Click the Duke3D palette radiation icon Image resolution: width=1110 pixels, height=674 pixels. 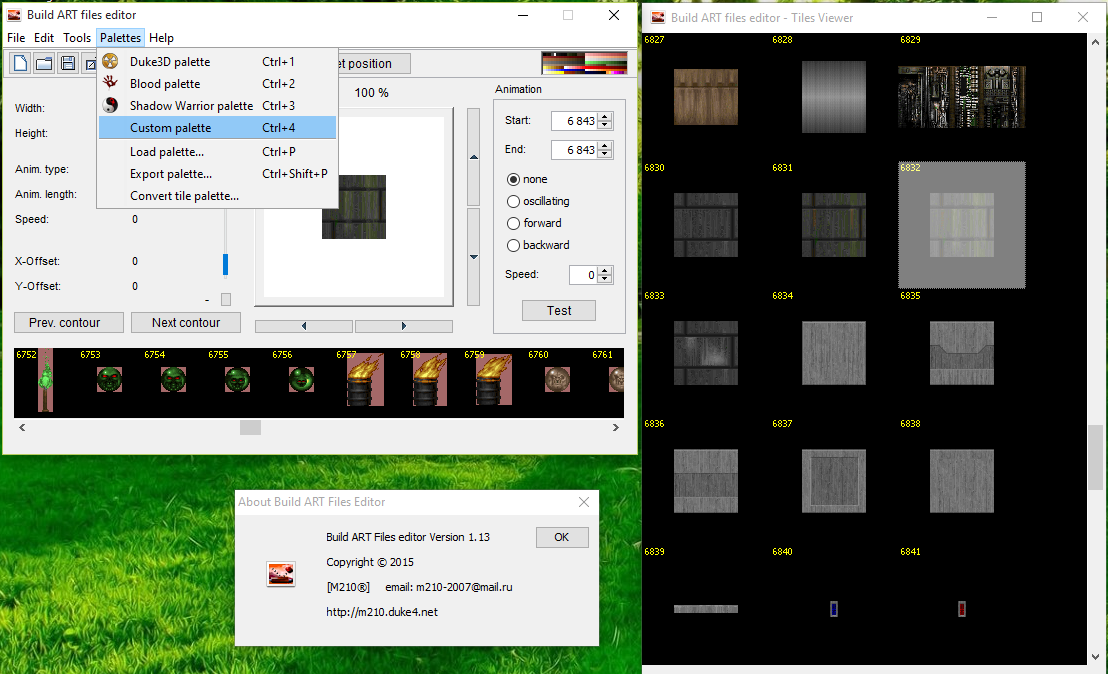(110, 62)
